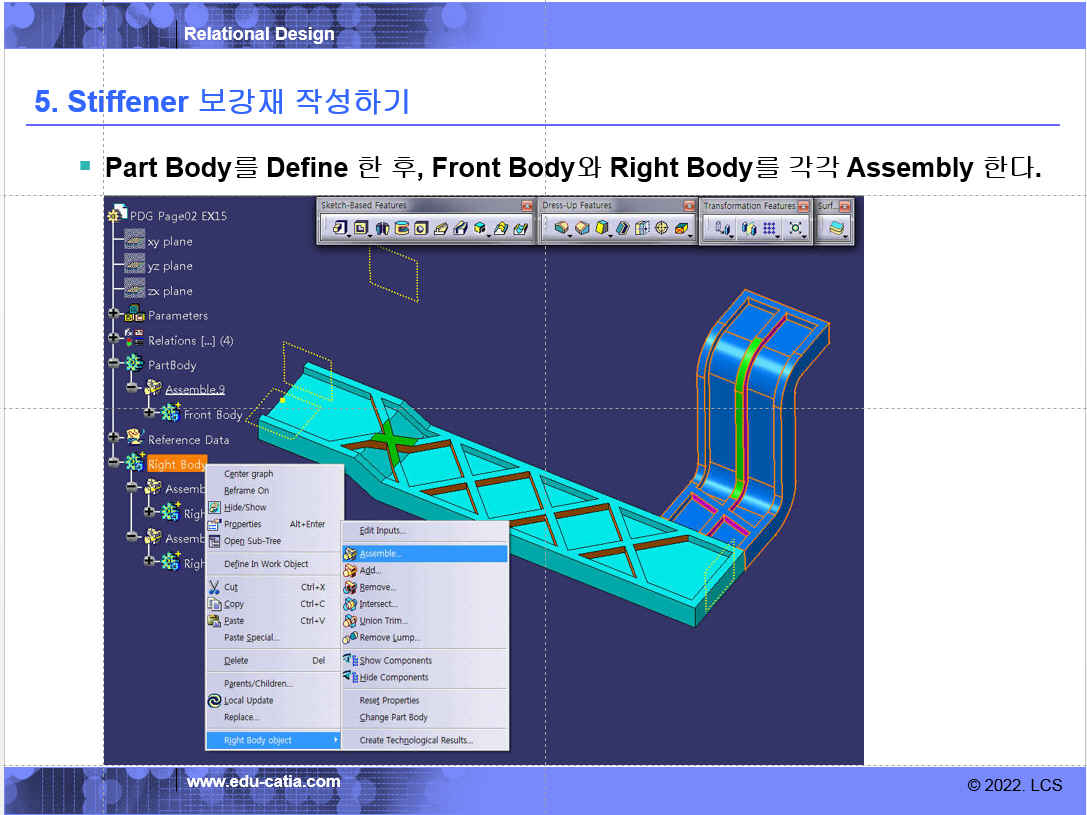Click the Pocket tool icon
This screenshot has height=815, width=1087.
[361, 229]
